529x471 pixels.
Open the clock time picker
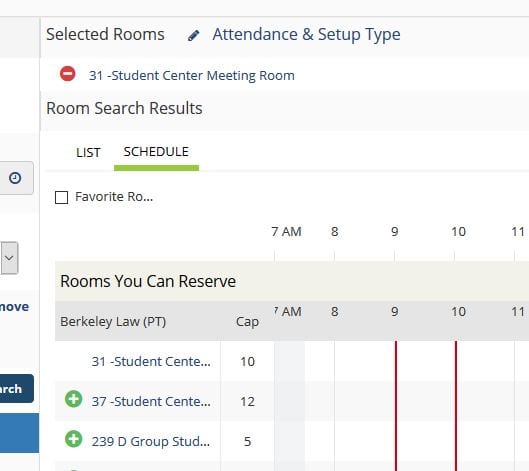(x=15, y=178)
